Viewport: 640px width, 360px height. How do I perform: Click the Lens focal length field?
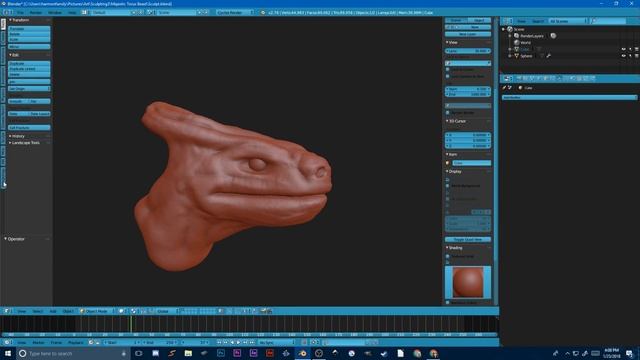(468, 51)
